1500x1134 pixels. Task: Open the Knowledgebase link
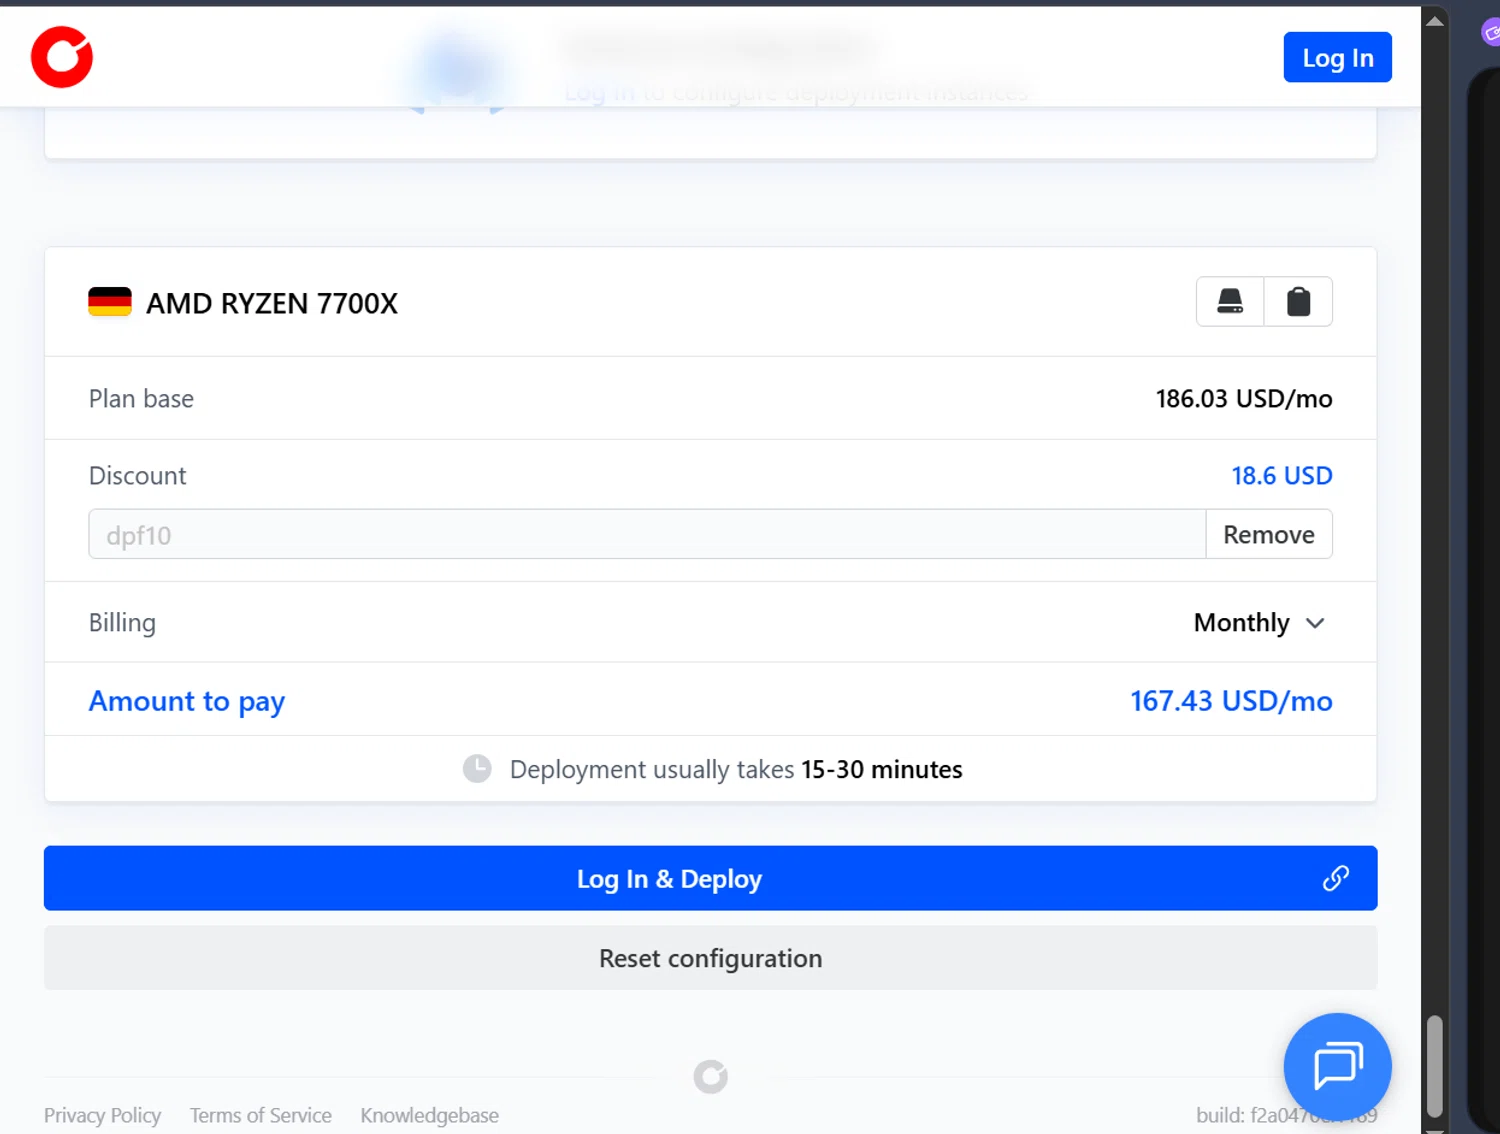(x=430, y=1115)
